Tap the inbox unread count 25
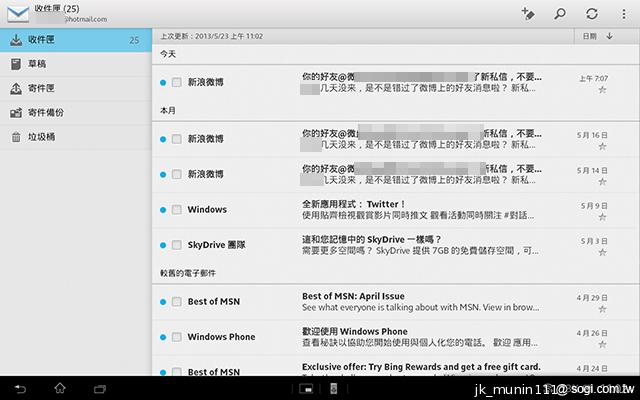The image size is (640, 400). 134,40
